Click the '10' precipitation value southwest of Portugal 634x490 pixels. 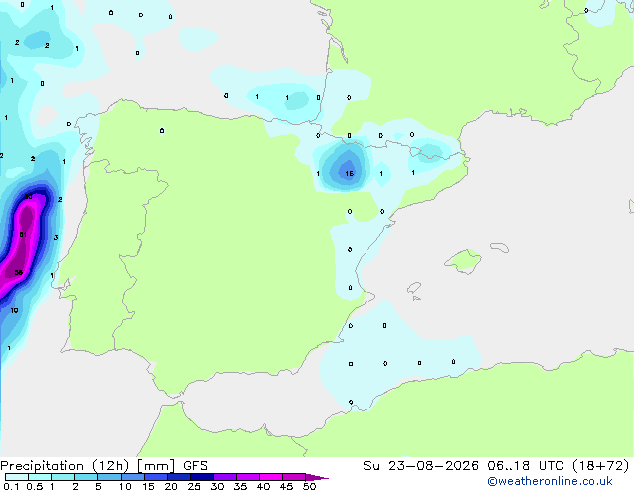click(14, 310)
